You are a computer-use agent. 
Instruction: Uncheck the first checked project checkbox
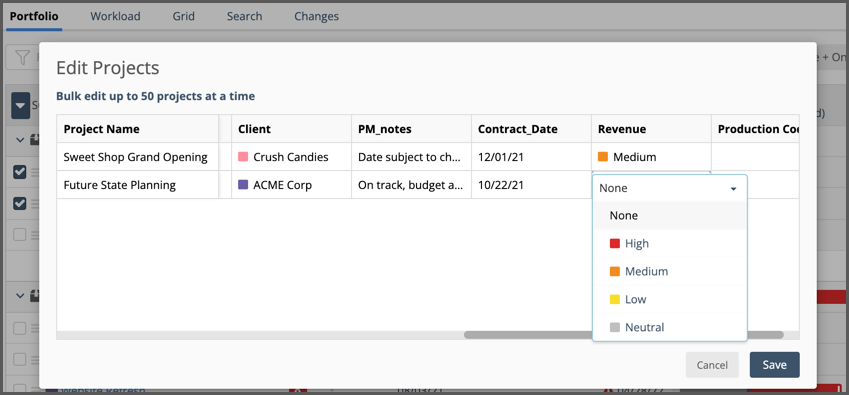(x=19, y=172)
